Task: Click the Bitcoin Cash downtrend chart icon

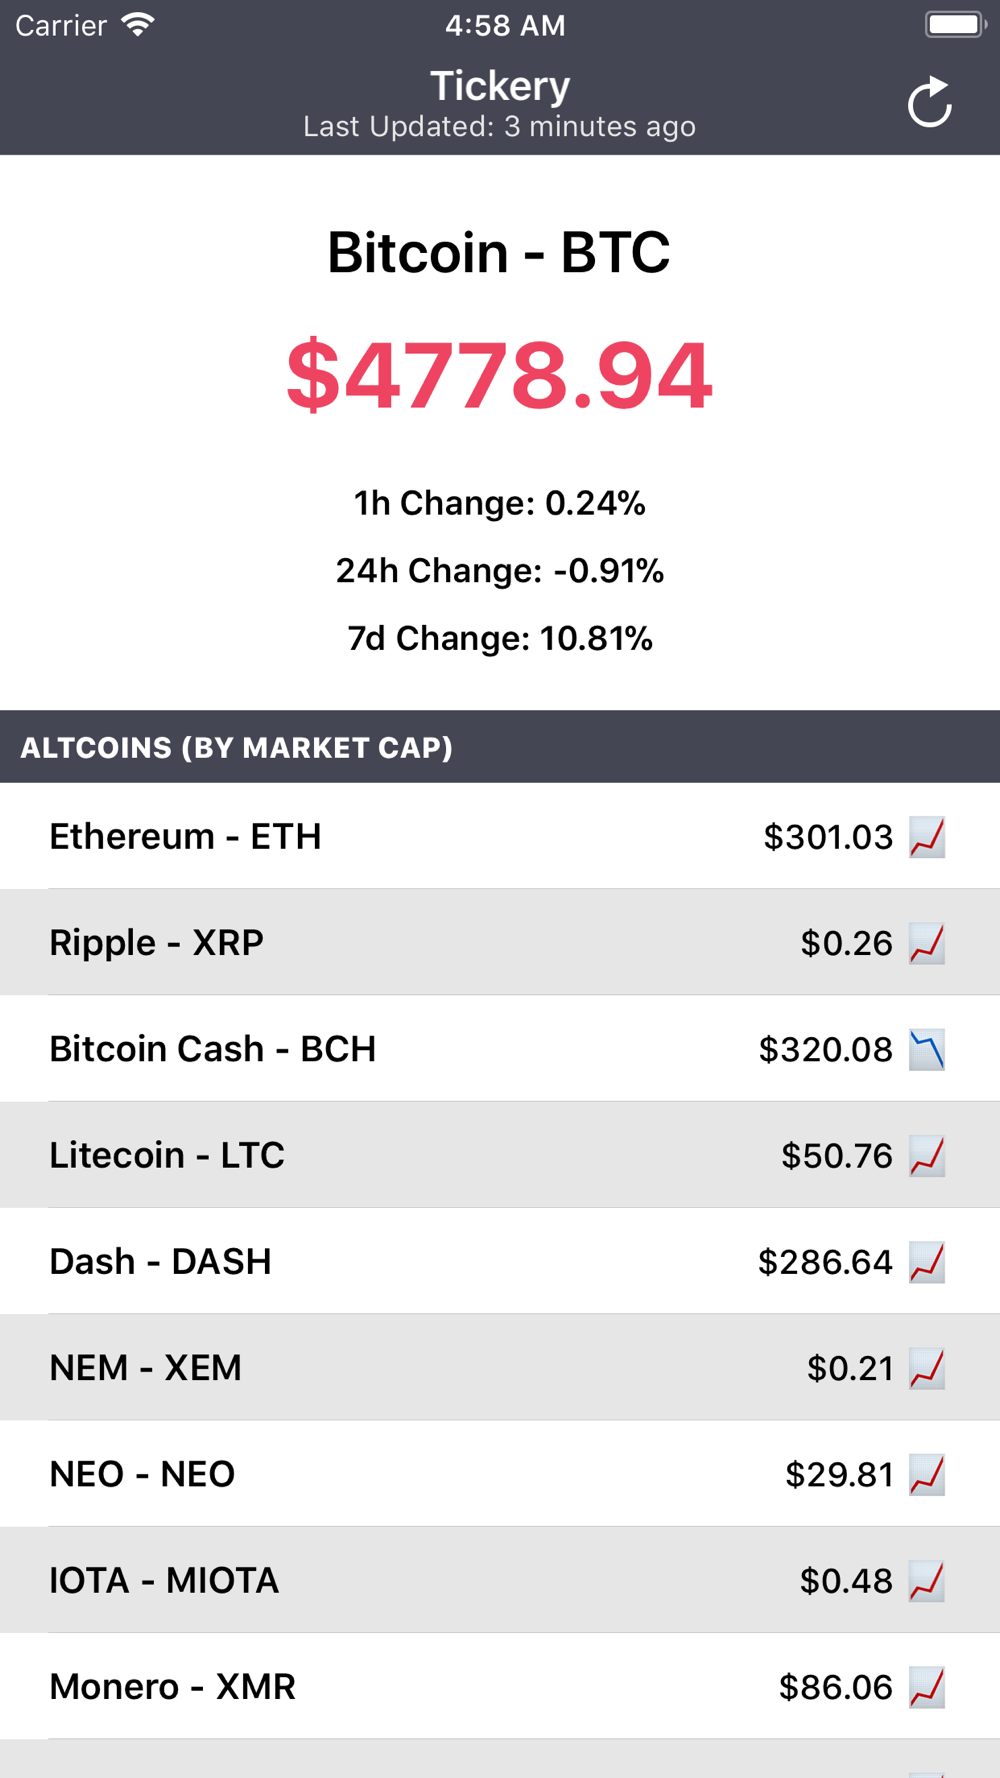Action: point(927,1050)
